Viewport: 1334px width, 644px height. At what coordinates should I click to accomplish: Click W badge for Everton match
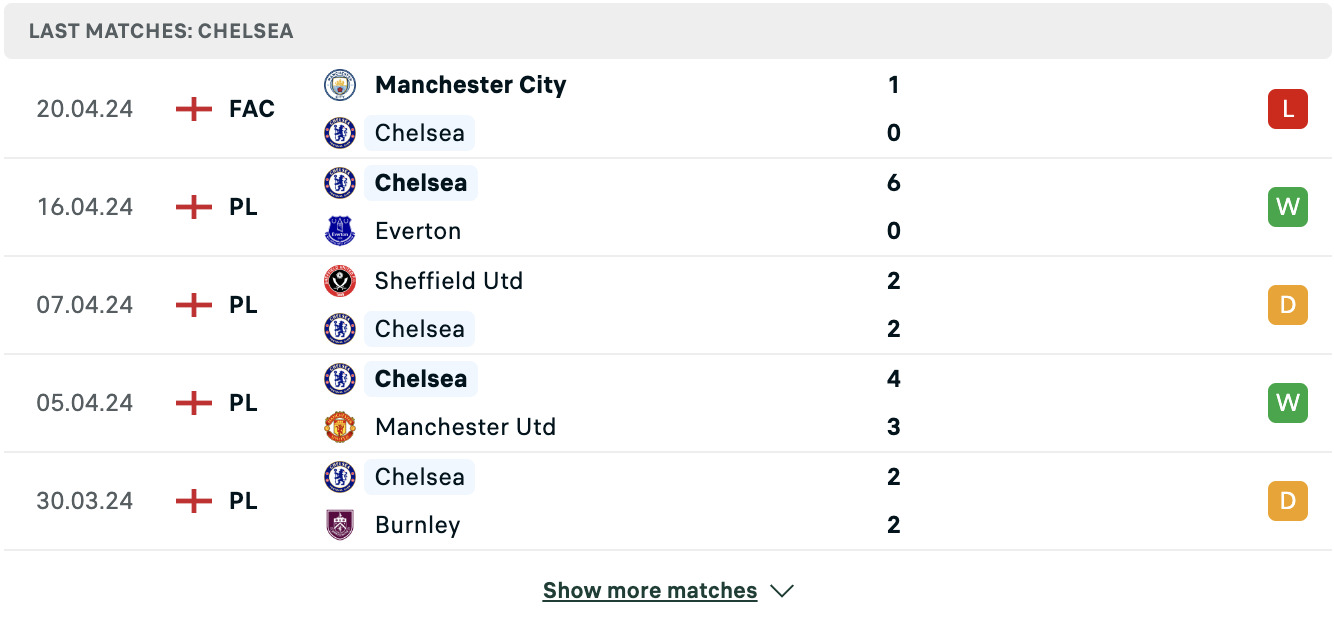coord(1288,207)
